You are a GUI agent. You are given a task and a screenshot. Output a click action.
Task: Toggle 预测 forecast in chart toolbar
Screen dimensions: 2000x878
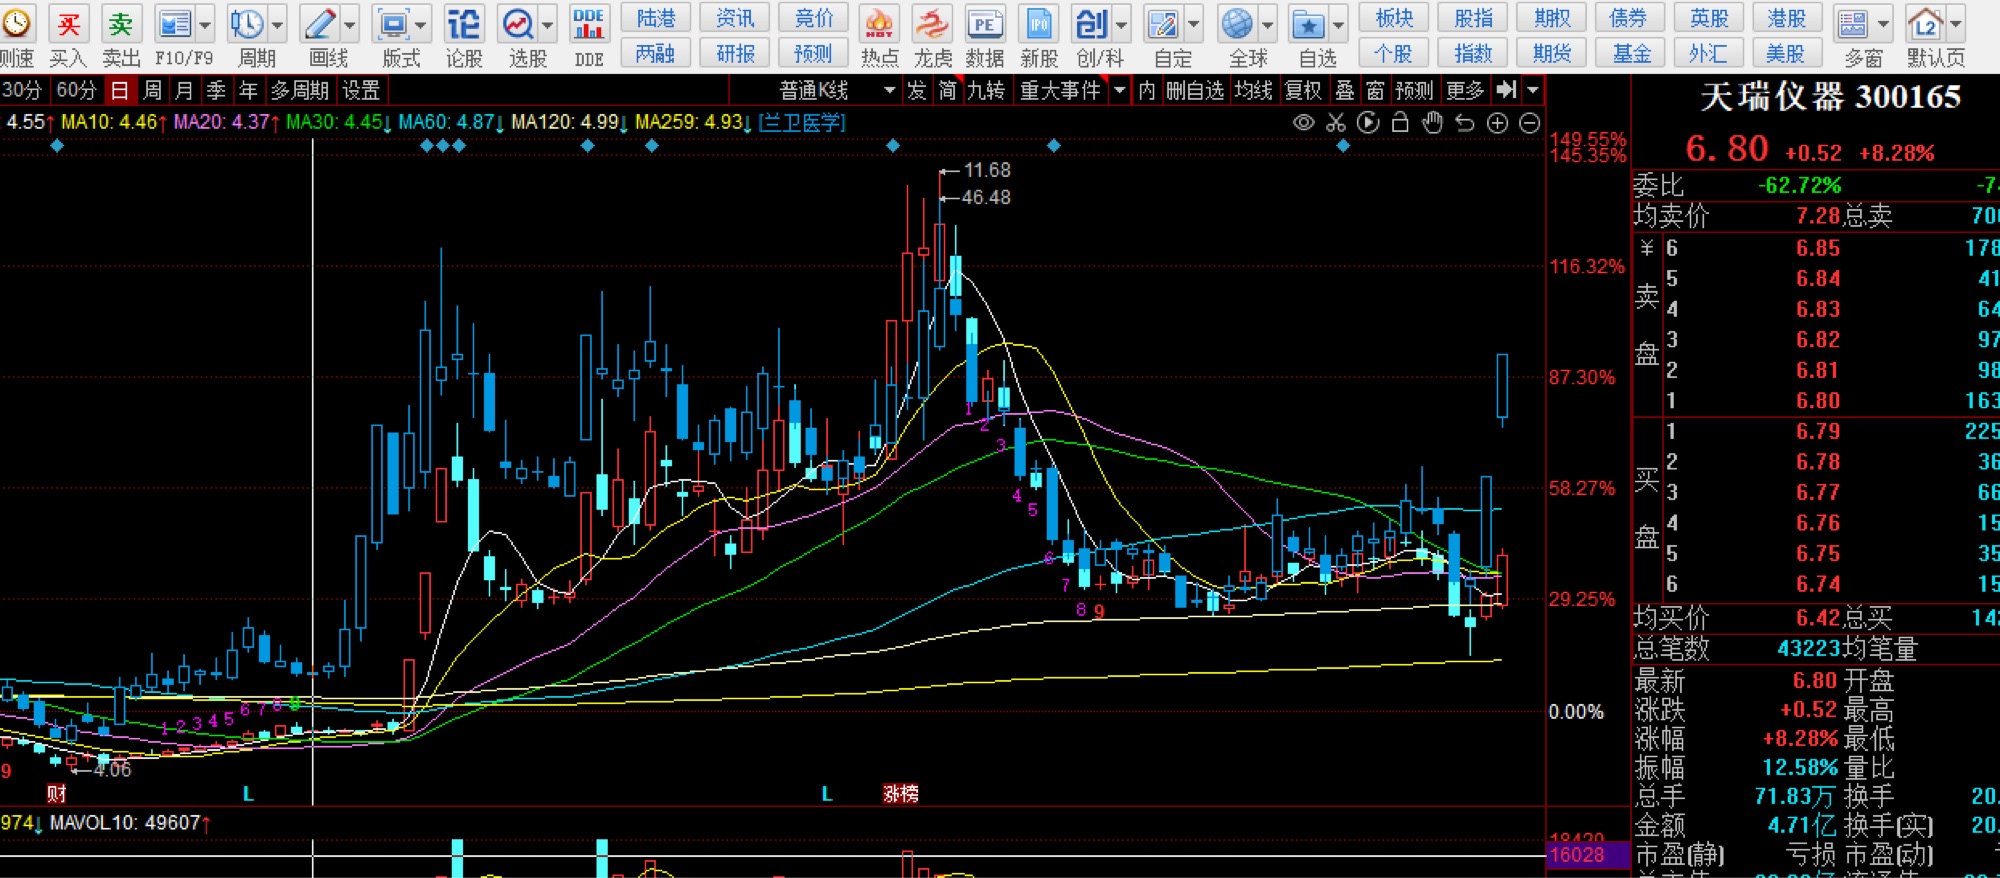1414,90
